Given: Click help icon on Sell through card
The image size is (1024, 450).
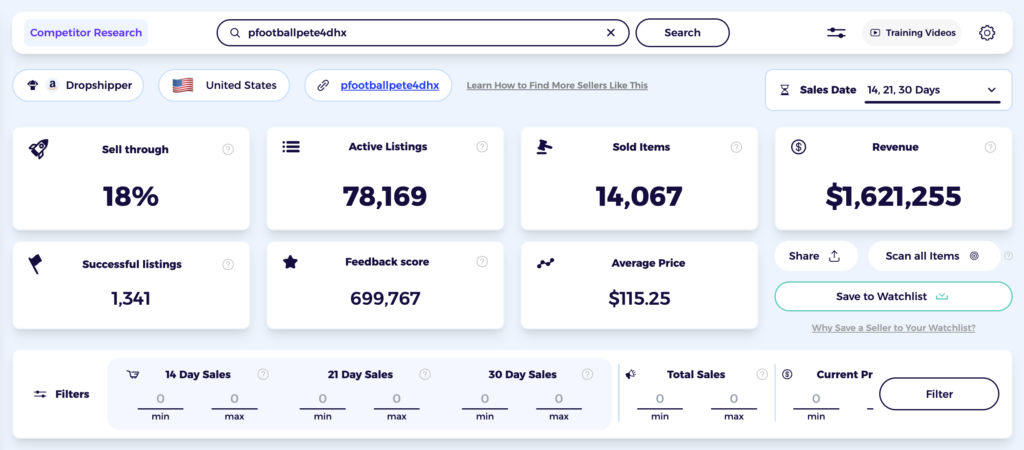Looking at the screenshot, I should [228, 149].
